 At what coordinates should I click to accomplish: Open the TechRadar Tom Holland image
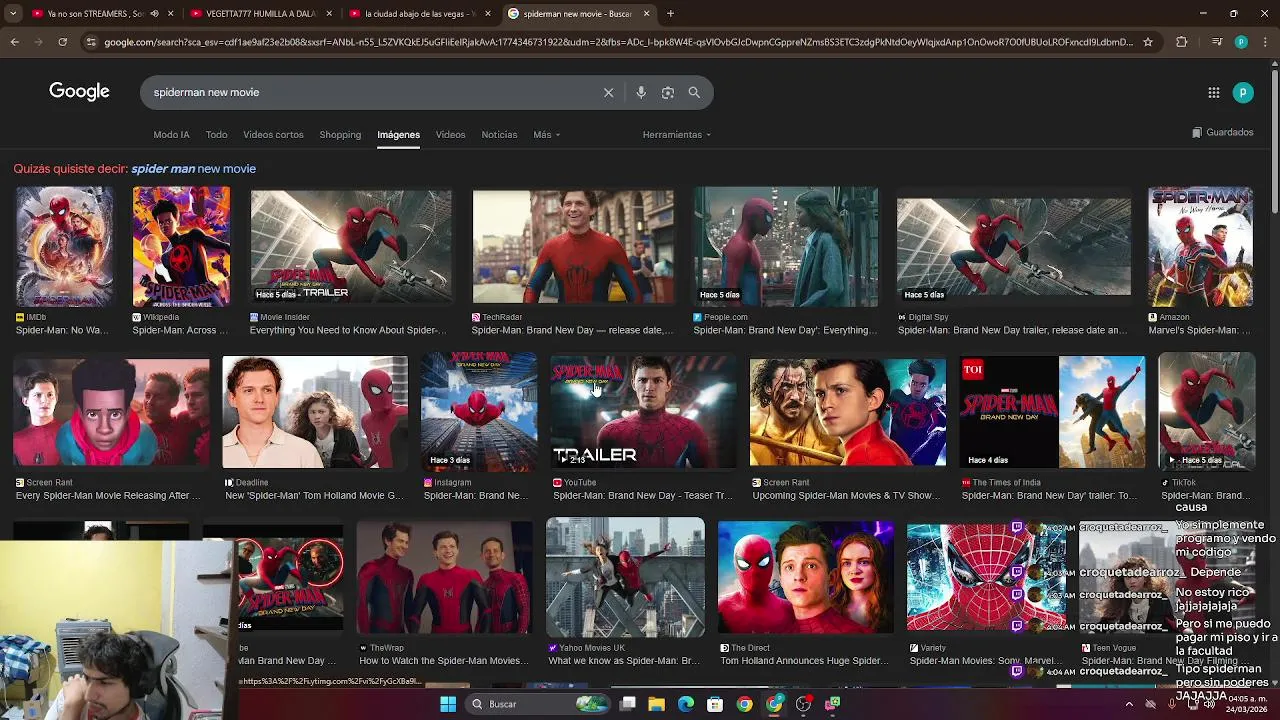click(573, 246)
